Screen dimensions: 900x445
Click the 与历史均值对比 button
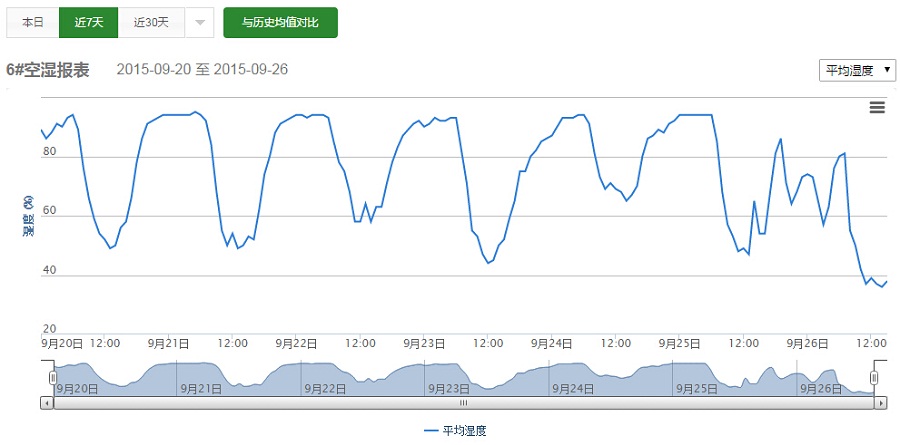coord(280,22)
